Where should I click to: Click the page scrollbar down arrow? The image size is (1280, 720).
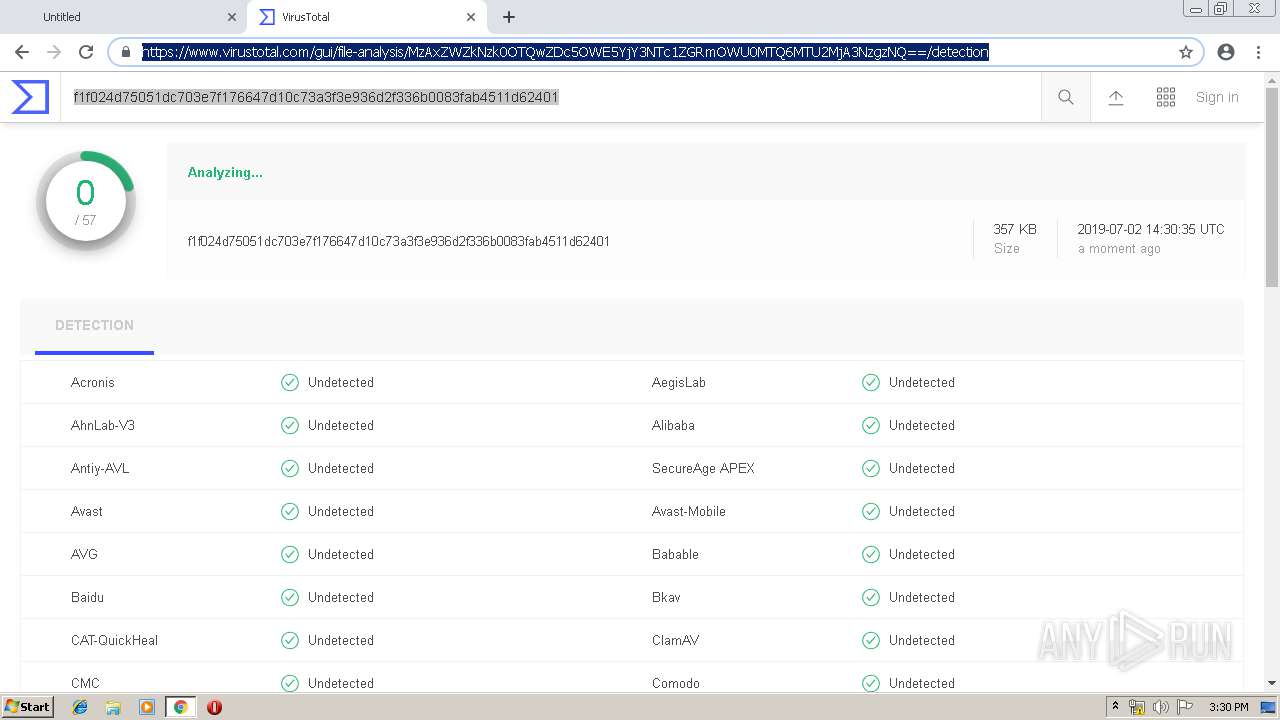(x=1272, y=683)
